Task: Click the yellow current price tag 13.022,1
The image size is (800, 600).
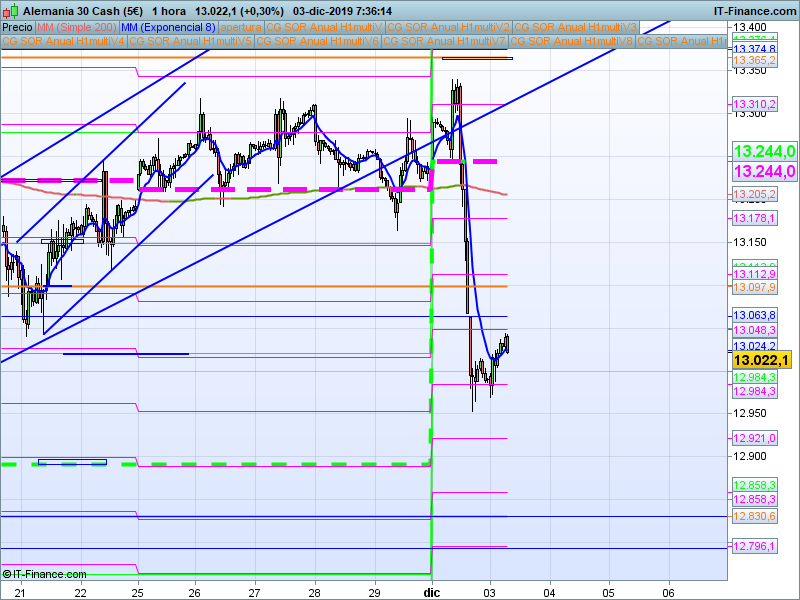Action: click(762, 360)
